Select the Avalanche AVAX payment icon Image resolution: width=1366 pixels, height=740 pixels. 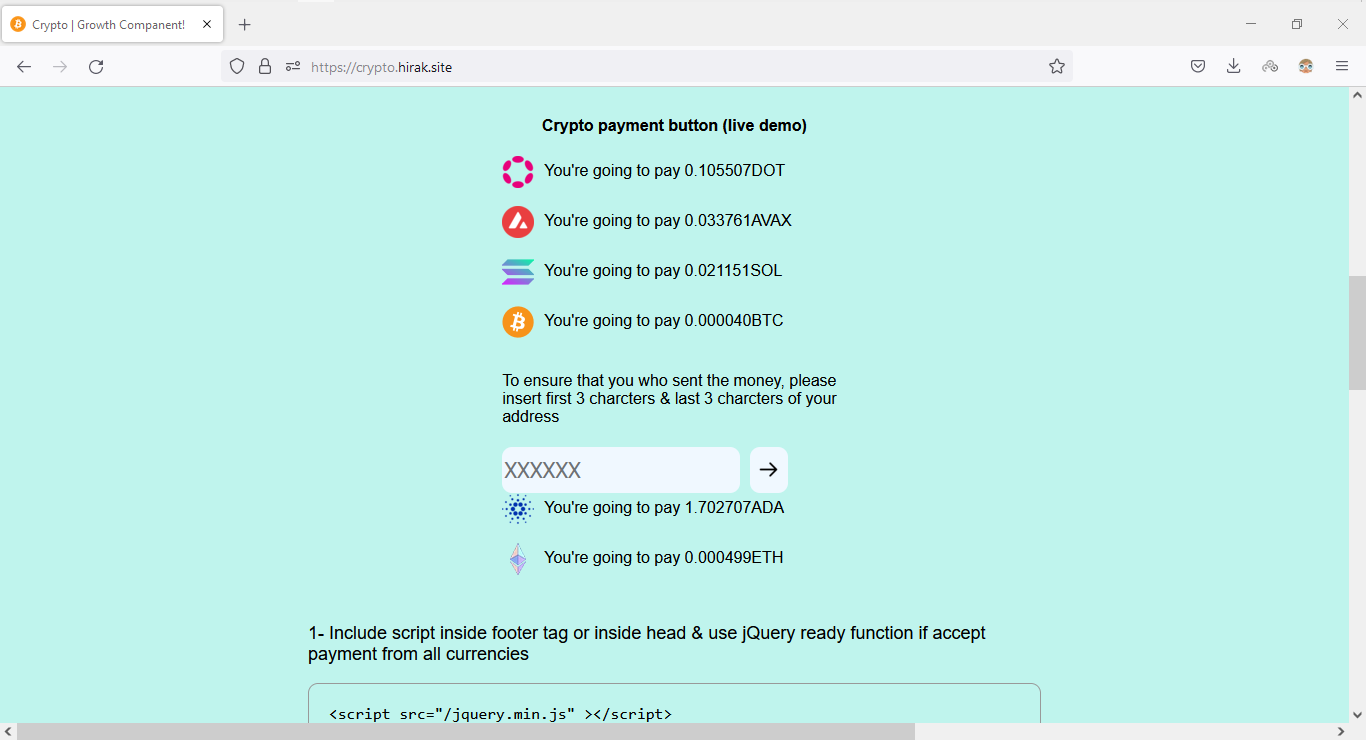click(518, 221)
